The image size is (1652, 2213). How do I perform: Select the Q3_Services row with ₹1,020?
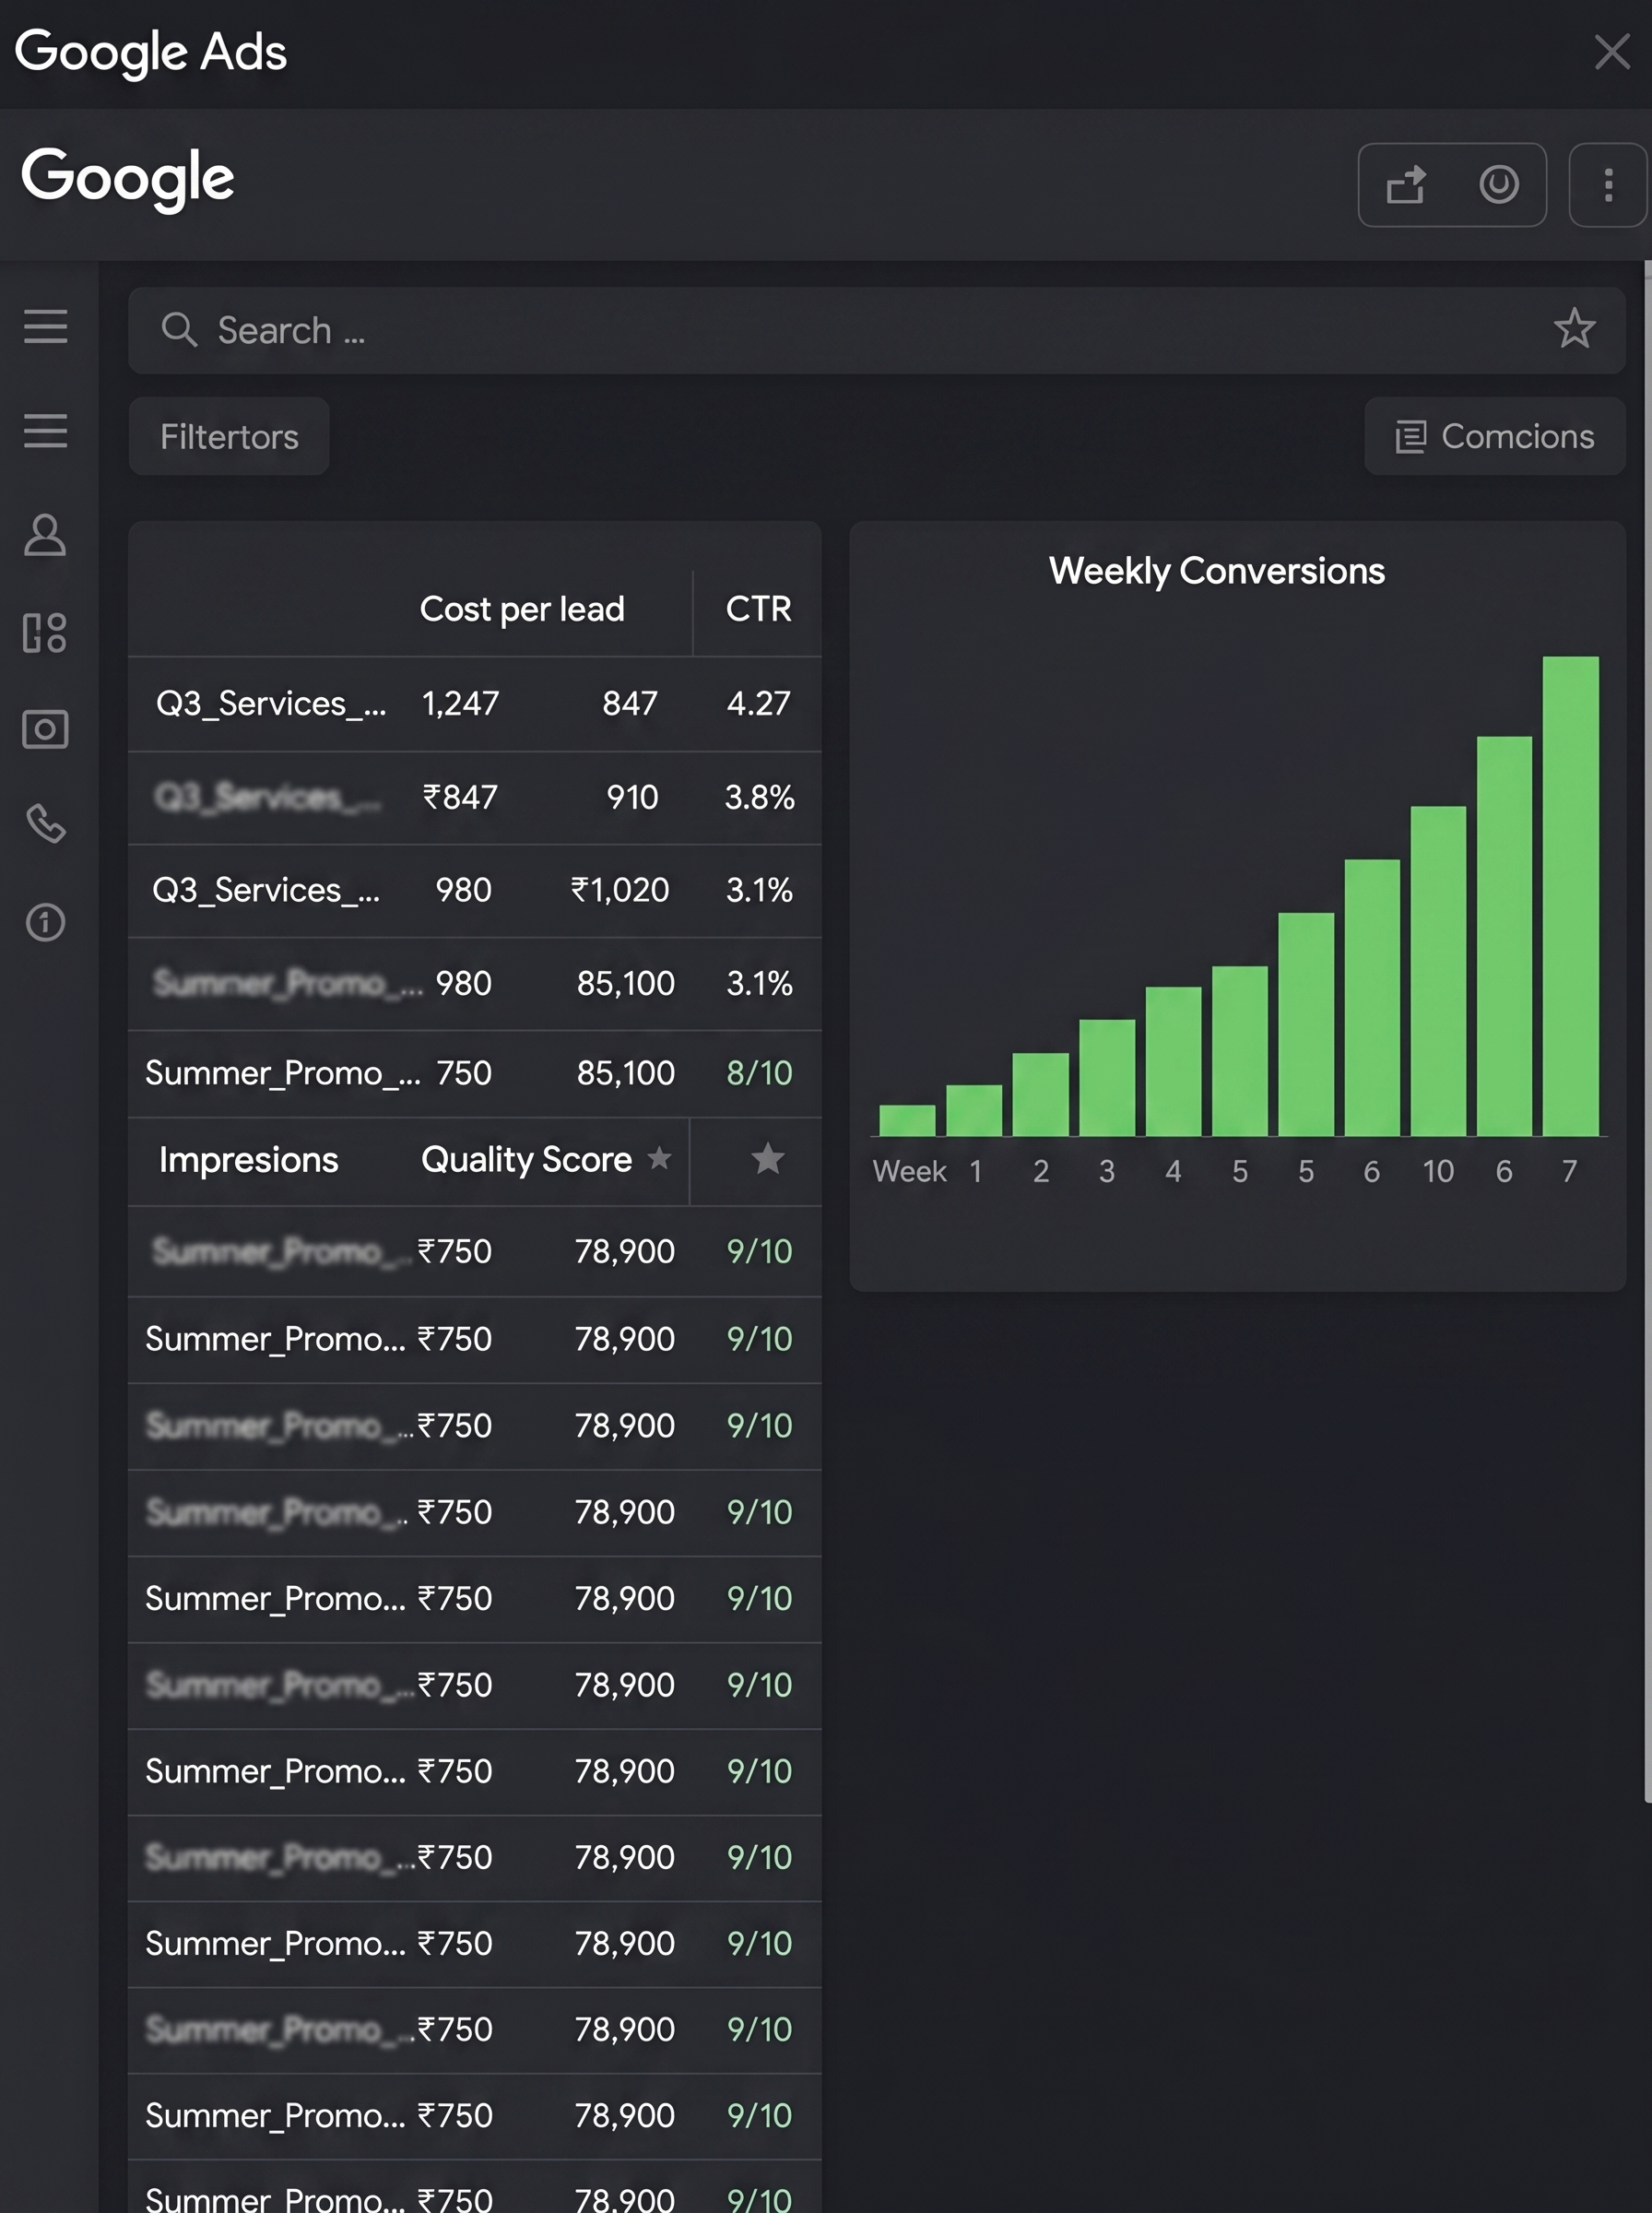click(x=475, y=890)
